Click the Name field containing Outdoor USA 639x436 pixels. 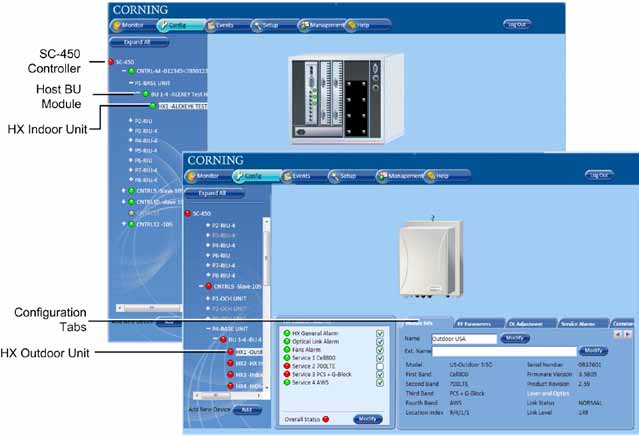[464, 339]
